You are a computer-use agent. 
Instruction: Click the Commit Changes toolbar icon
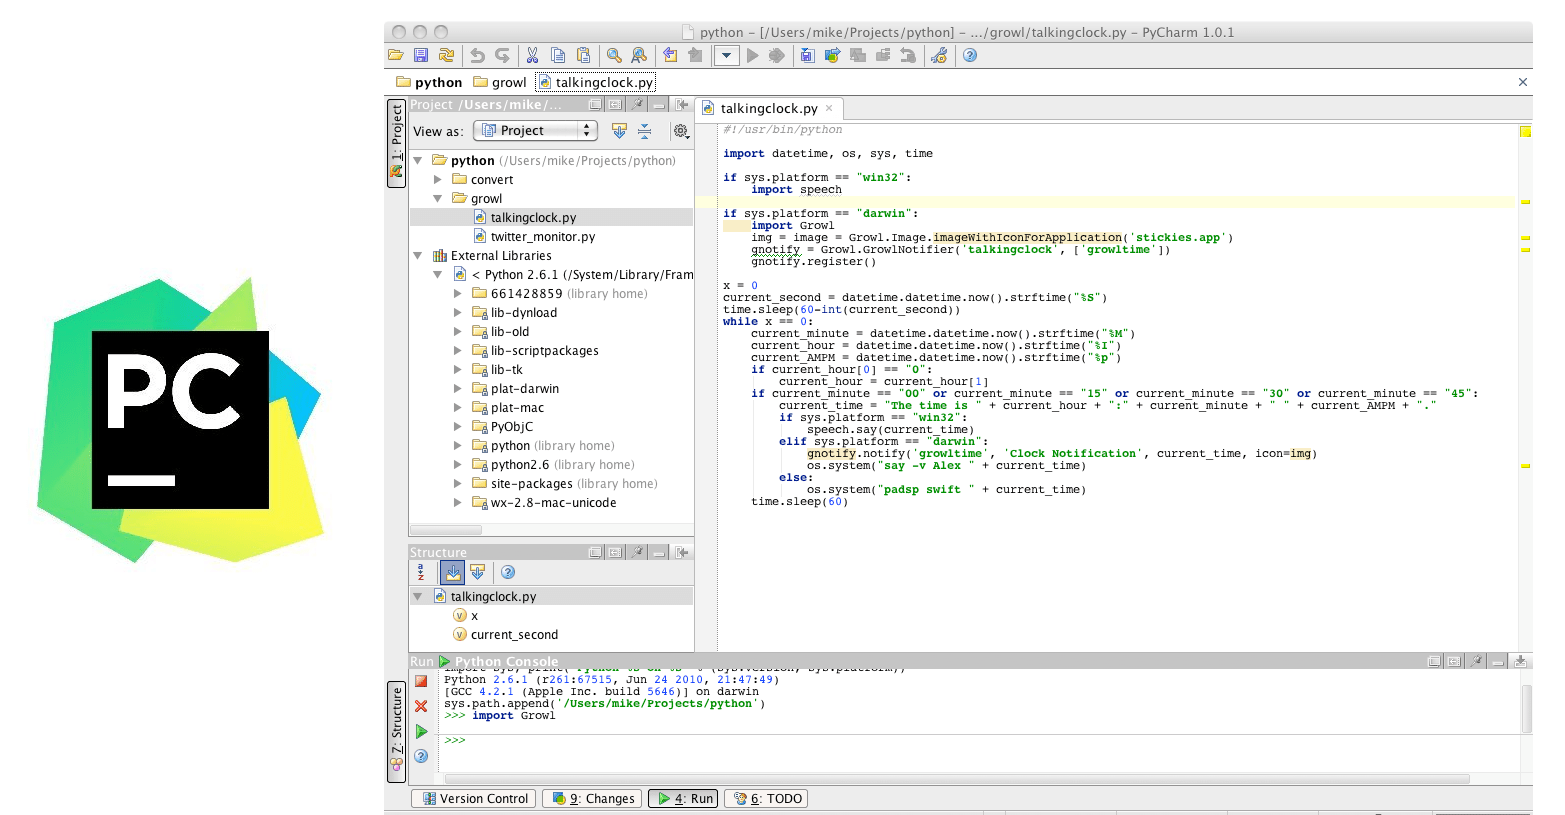pos(808,55)
